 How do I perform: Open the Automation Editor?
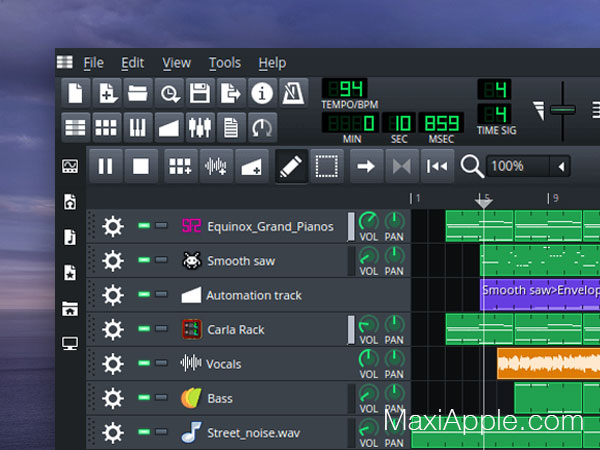[168, 127]
